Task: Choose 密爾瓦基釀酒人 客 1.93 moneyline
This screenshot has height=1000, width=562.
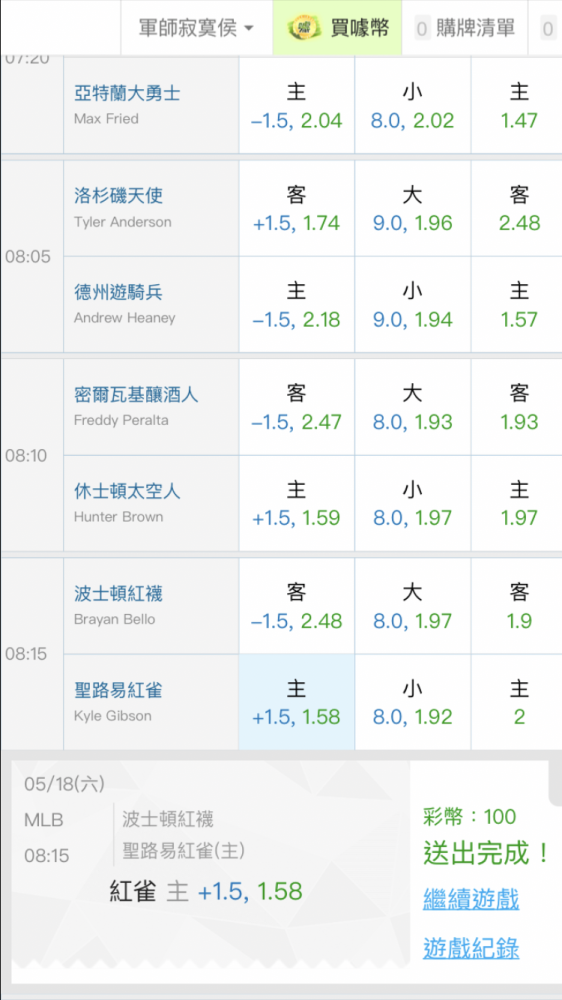Action: pos(519,407)
